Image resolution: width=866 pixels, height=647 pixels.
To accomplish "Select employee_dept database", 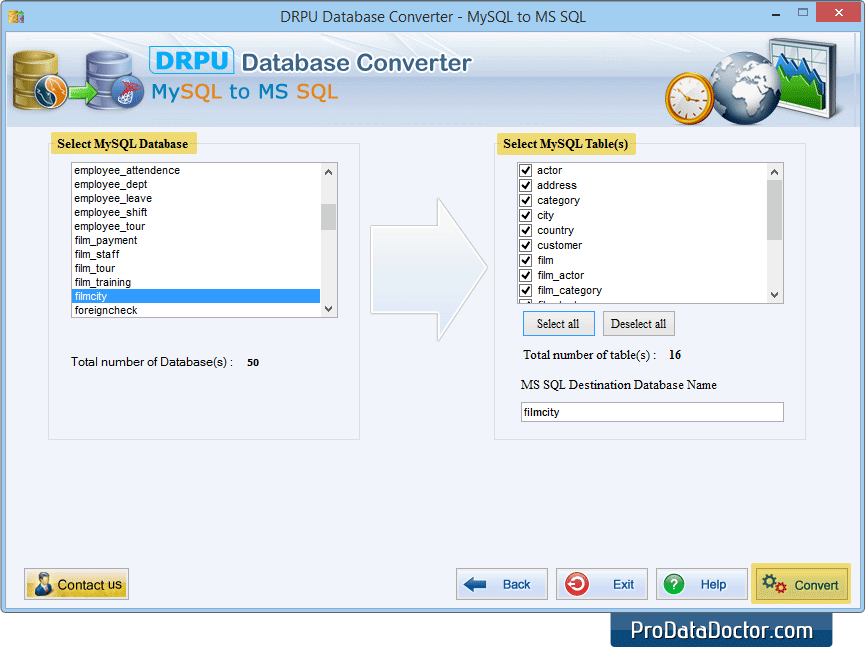I will click(x=196, y=184).
